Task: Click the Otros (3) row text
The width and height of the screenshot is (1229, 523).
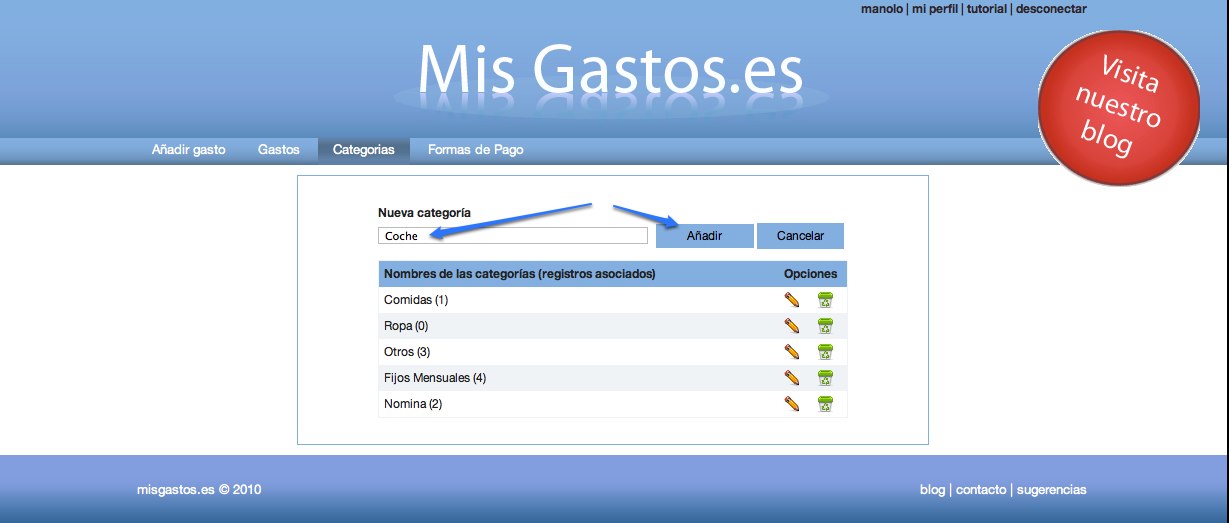Action: 407,351
